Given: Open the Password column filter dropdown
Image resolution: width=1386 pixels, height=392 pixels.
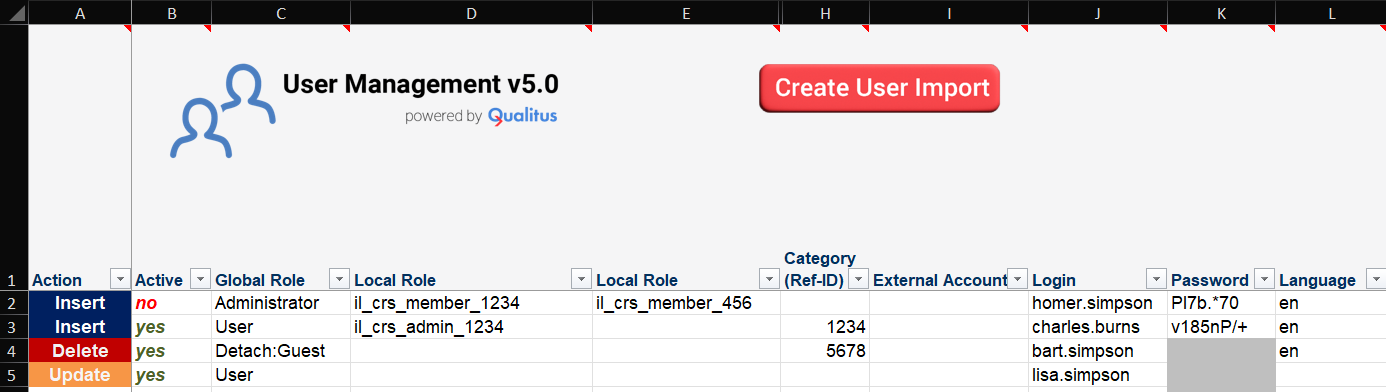Looking at the screenshot, I should click(x=1263, y=280).
